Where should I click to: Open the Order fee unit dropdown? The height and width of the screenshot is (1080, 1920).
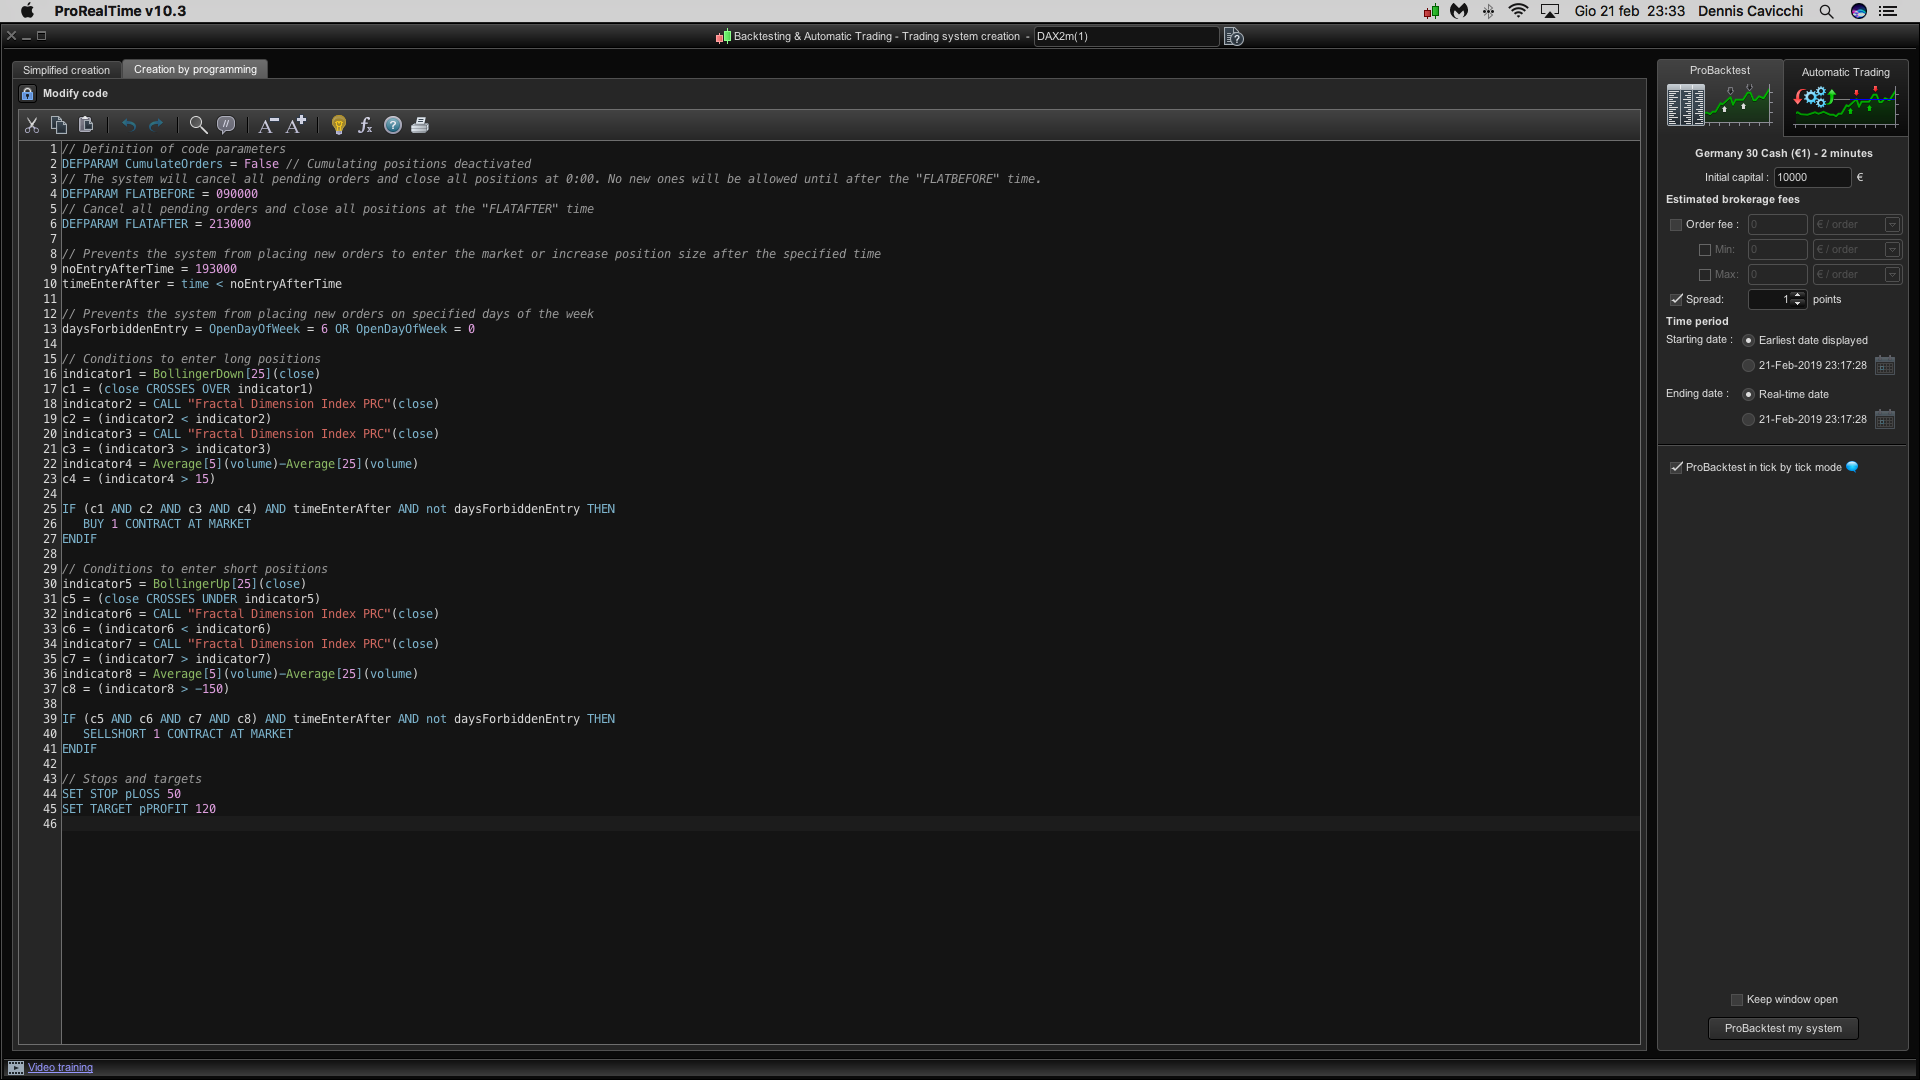tap(1892, 225)
